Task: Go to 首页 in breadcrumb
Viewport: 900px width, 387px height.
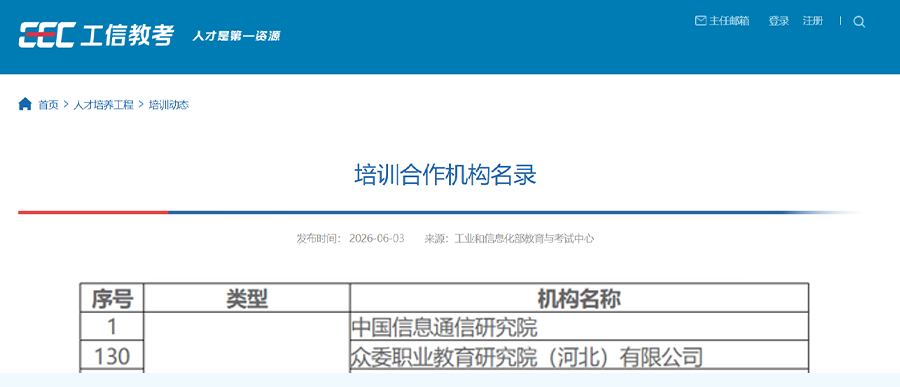Action: (48, 105)
